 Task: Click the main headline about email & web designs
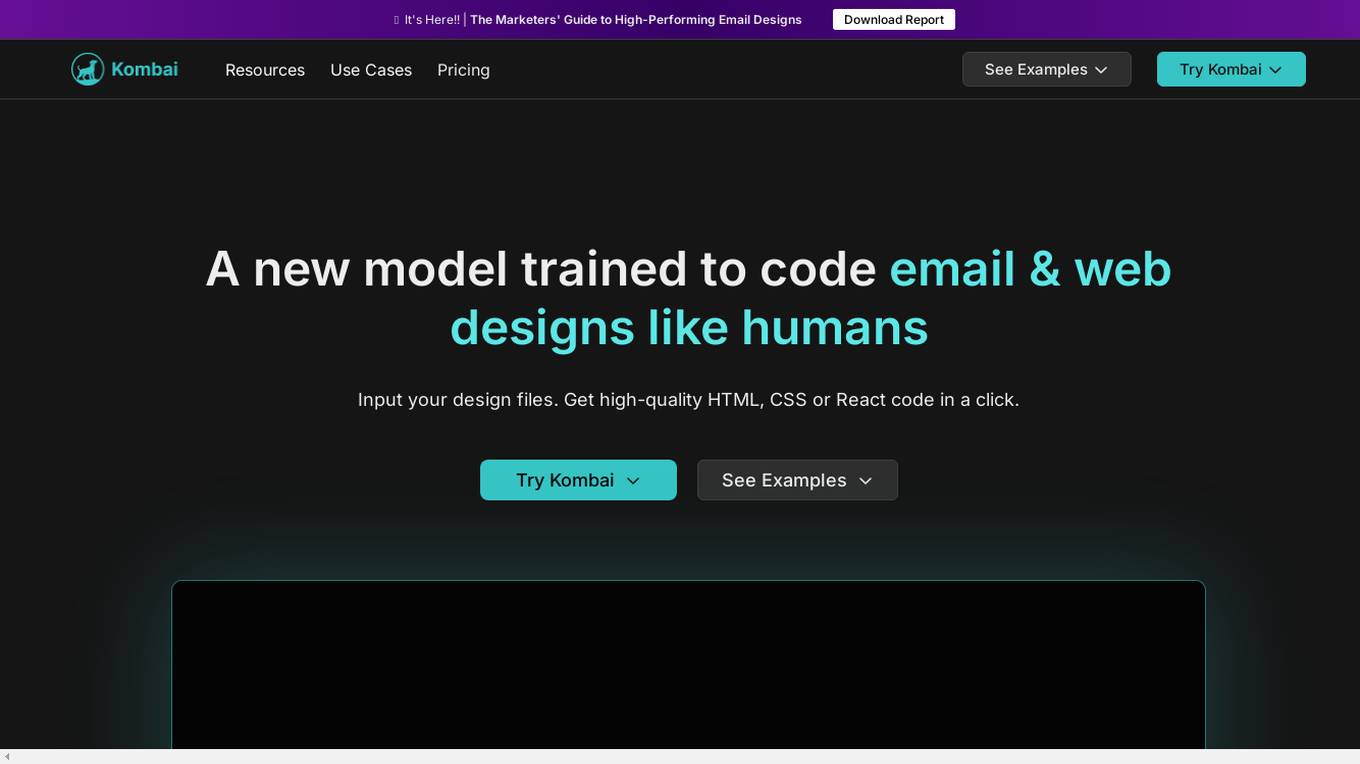tap(688, 298)
